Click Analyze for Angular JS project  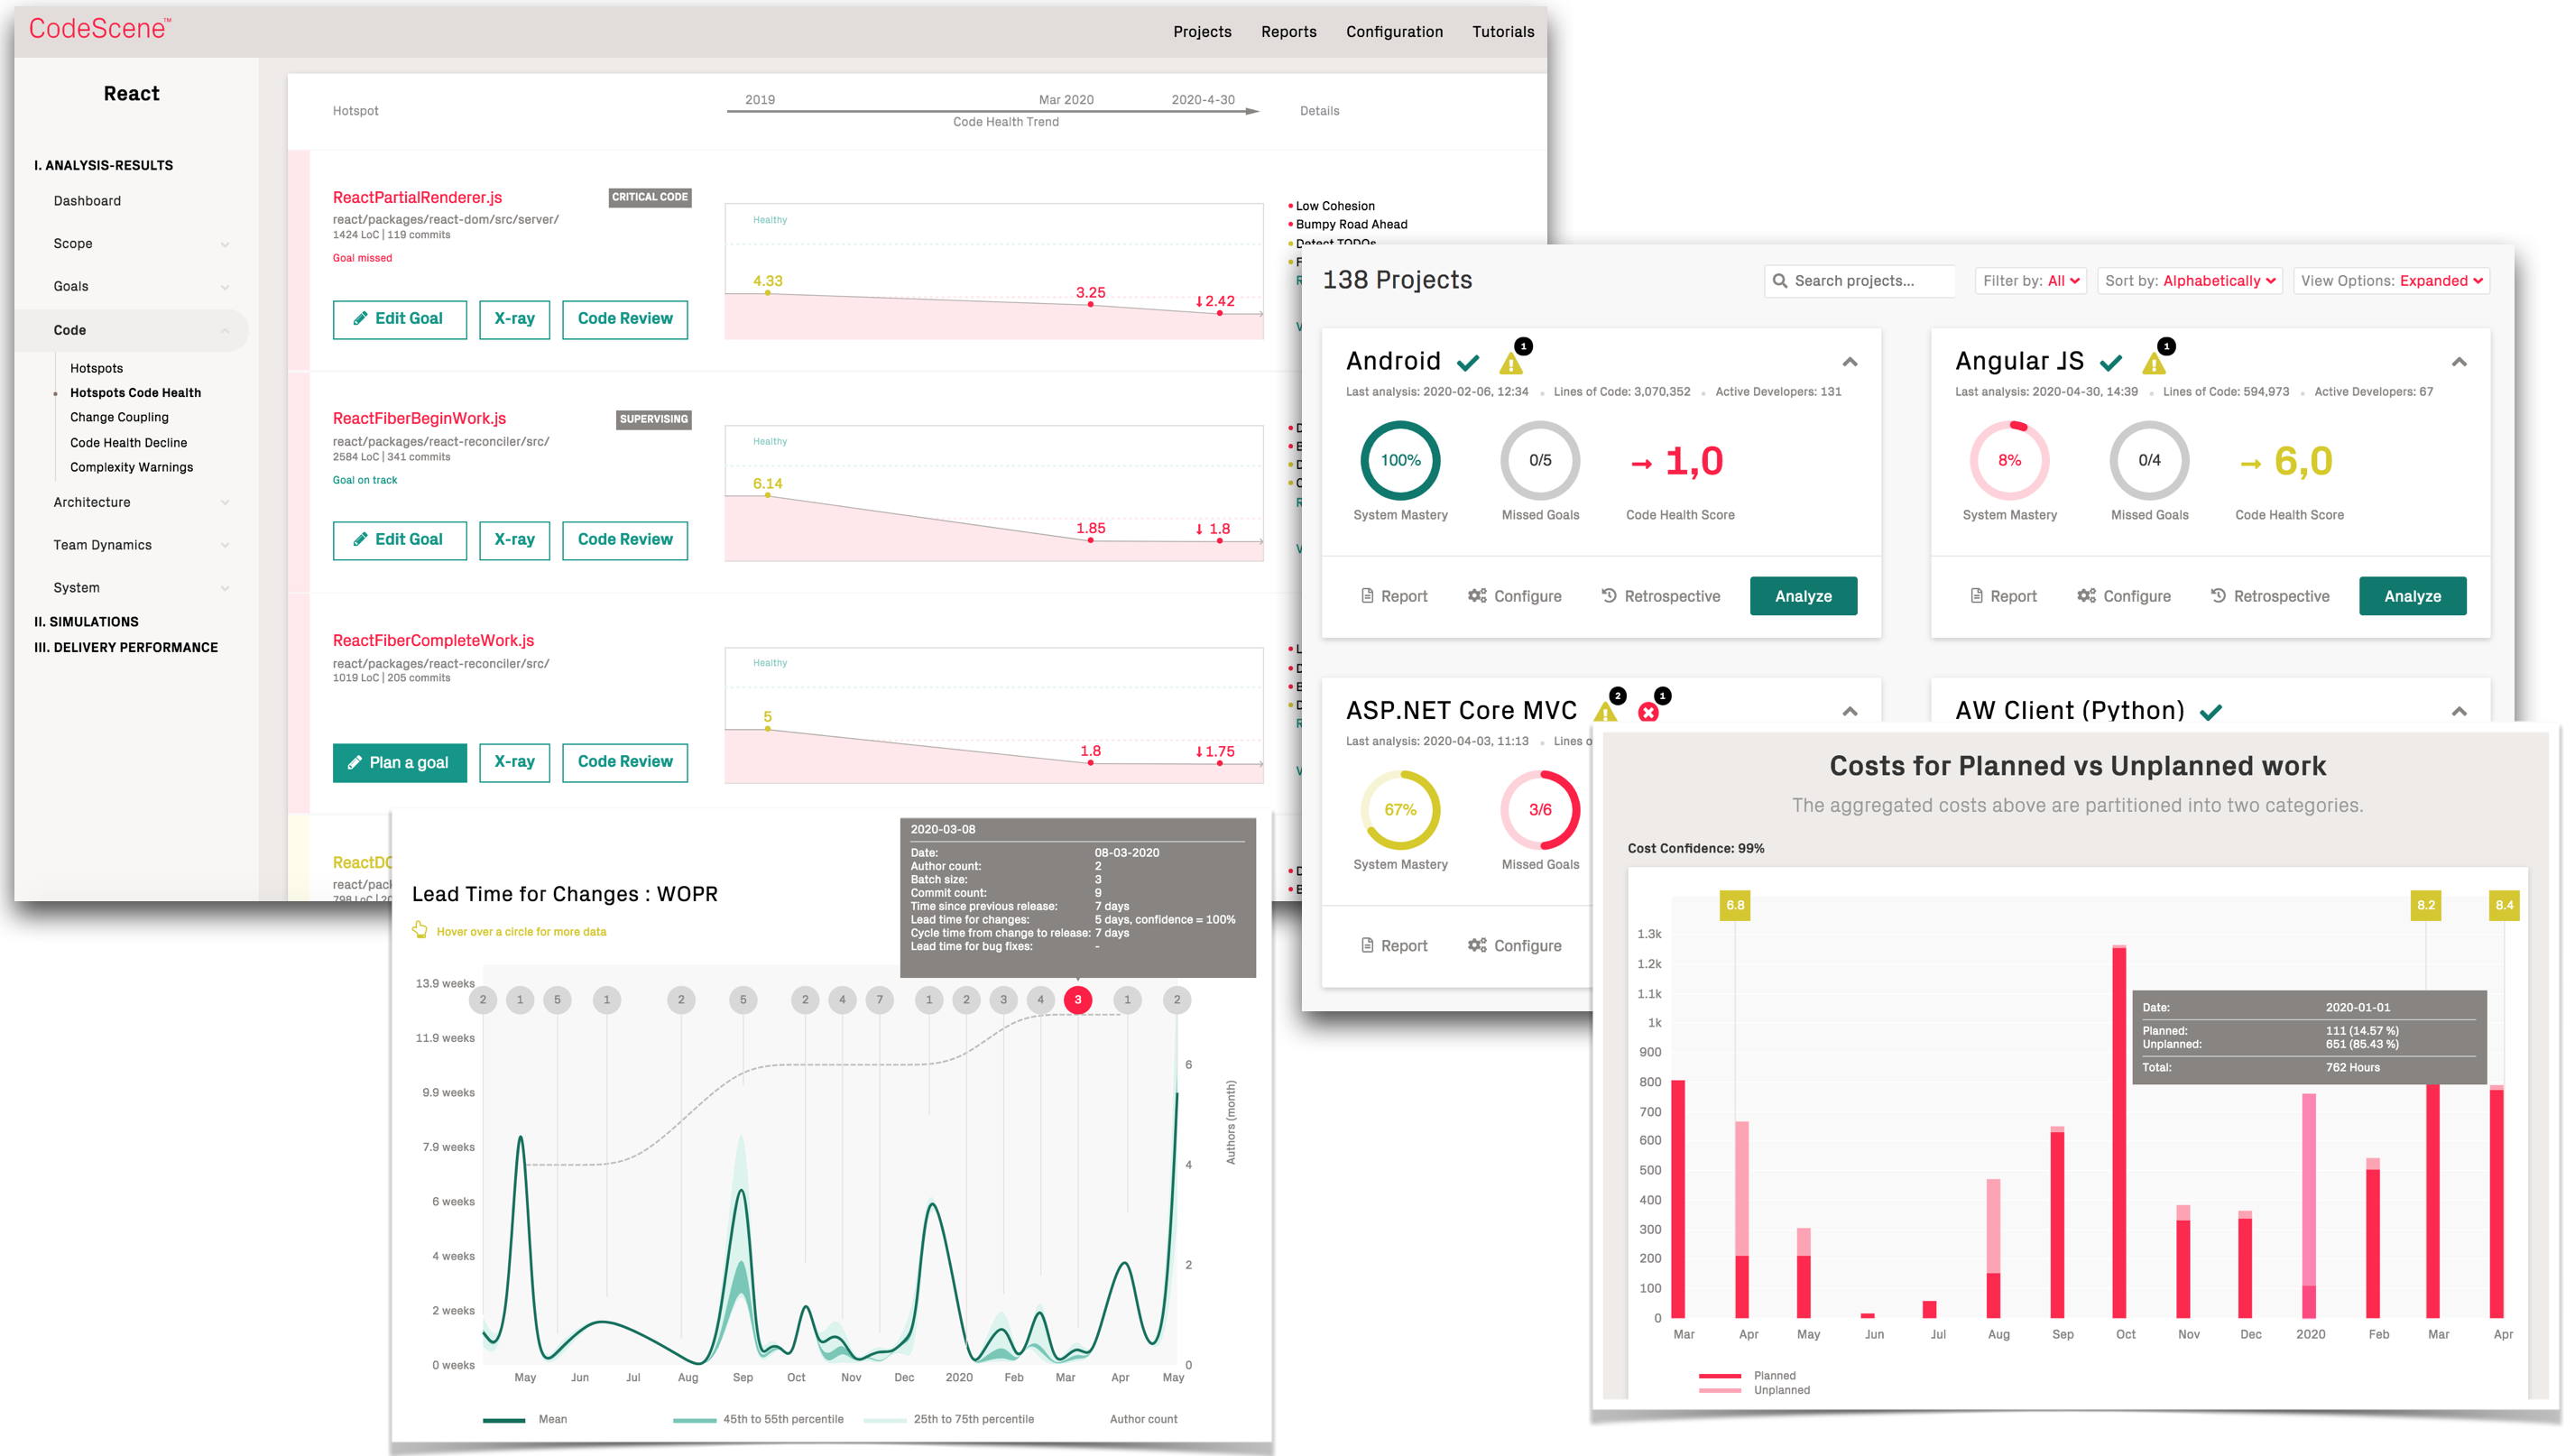coord(2412,596)
